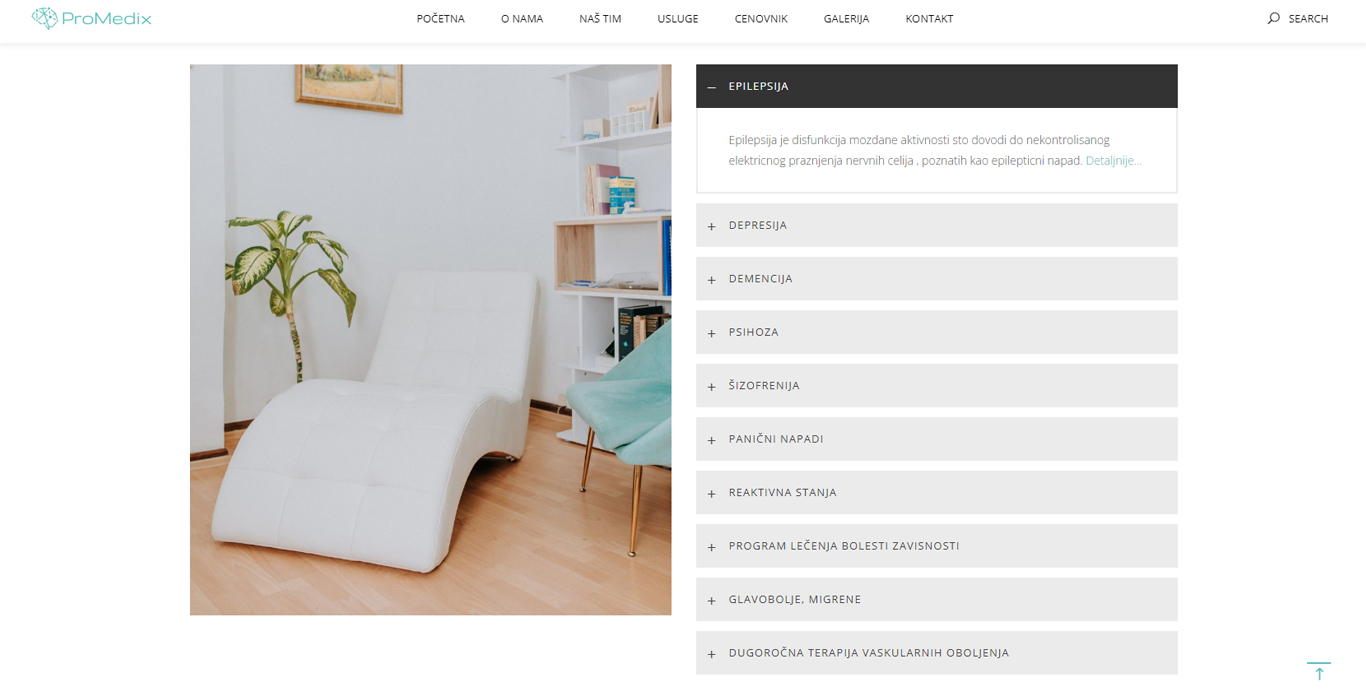
Task: Click the therapy room couch photo
Action: tap(431, 340)
